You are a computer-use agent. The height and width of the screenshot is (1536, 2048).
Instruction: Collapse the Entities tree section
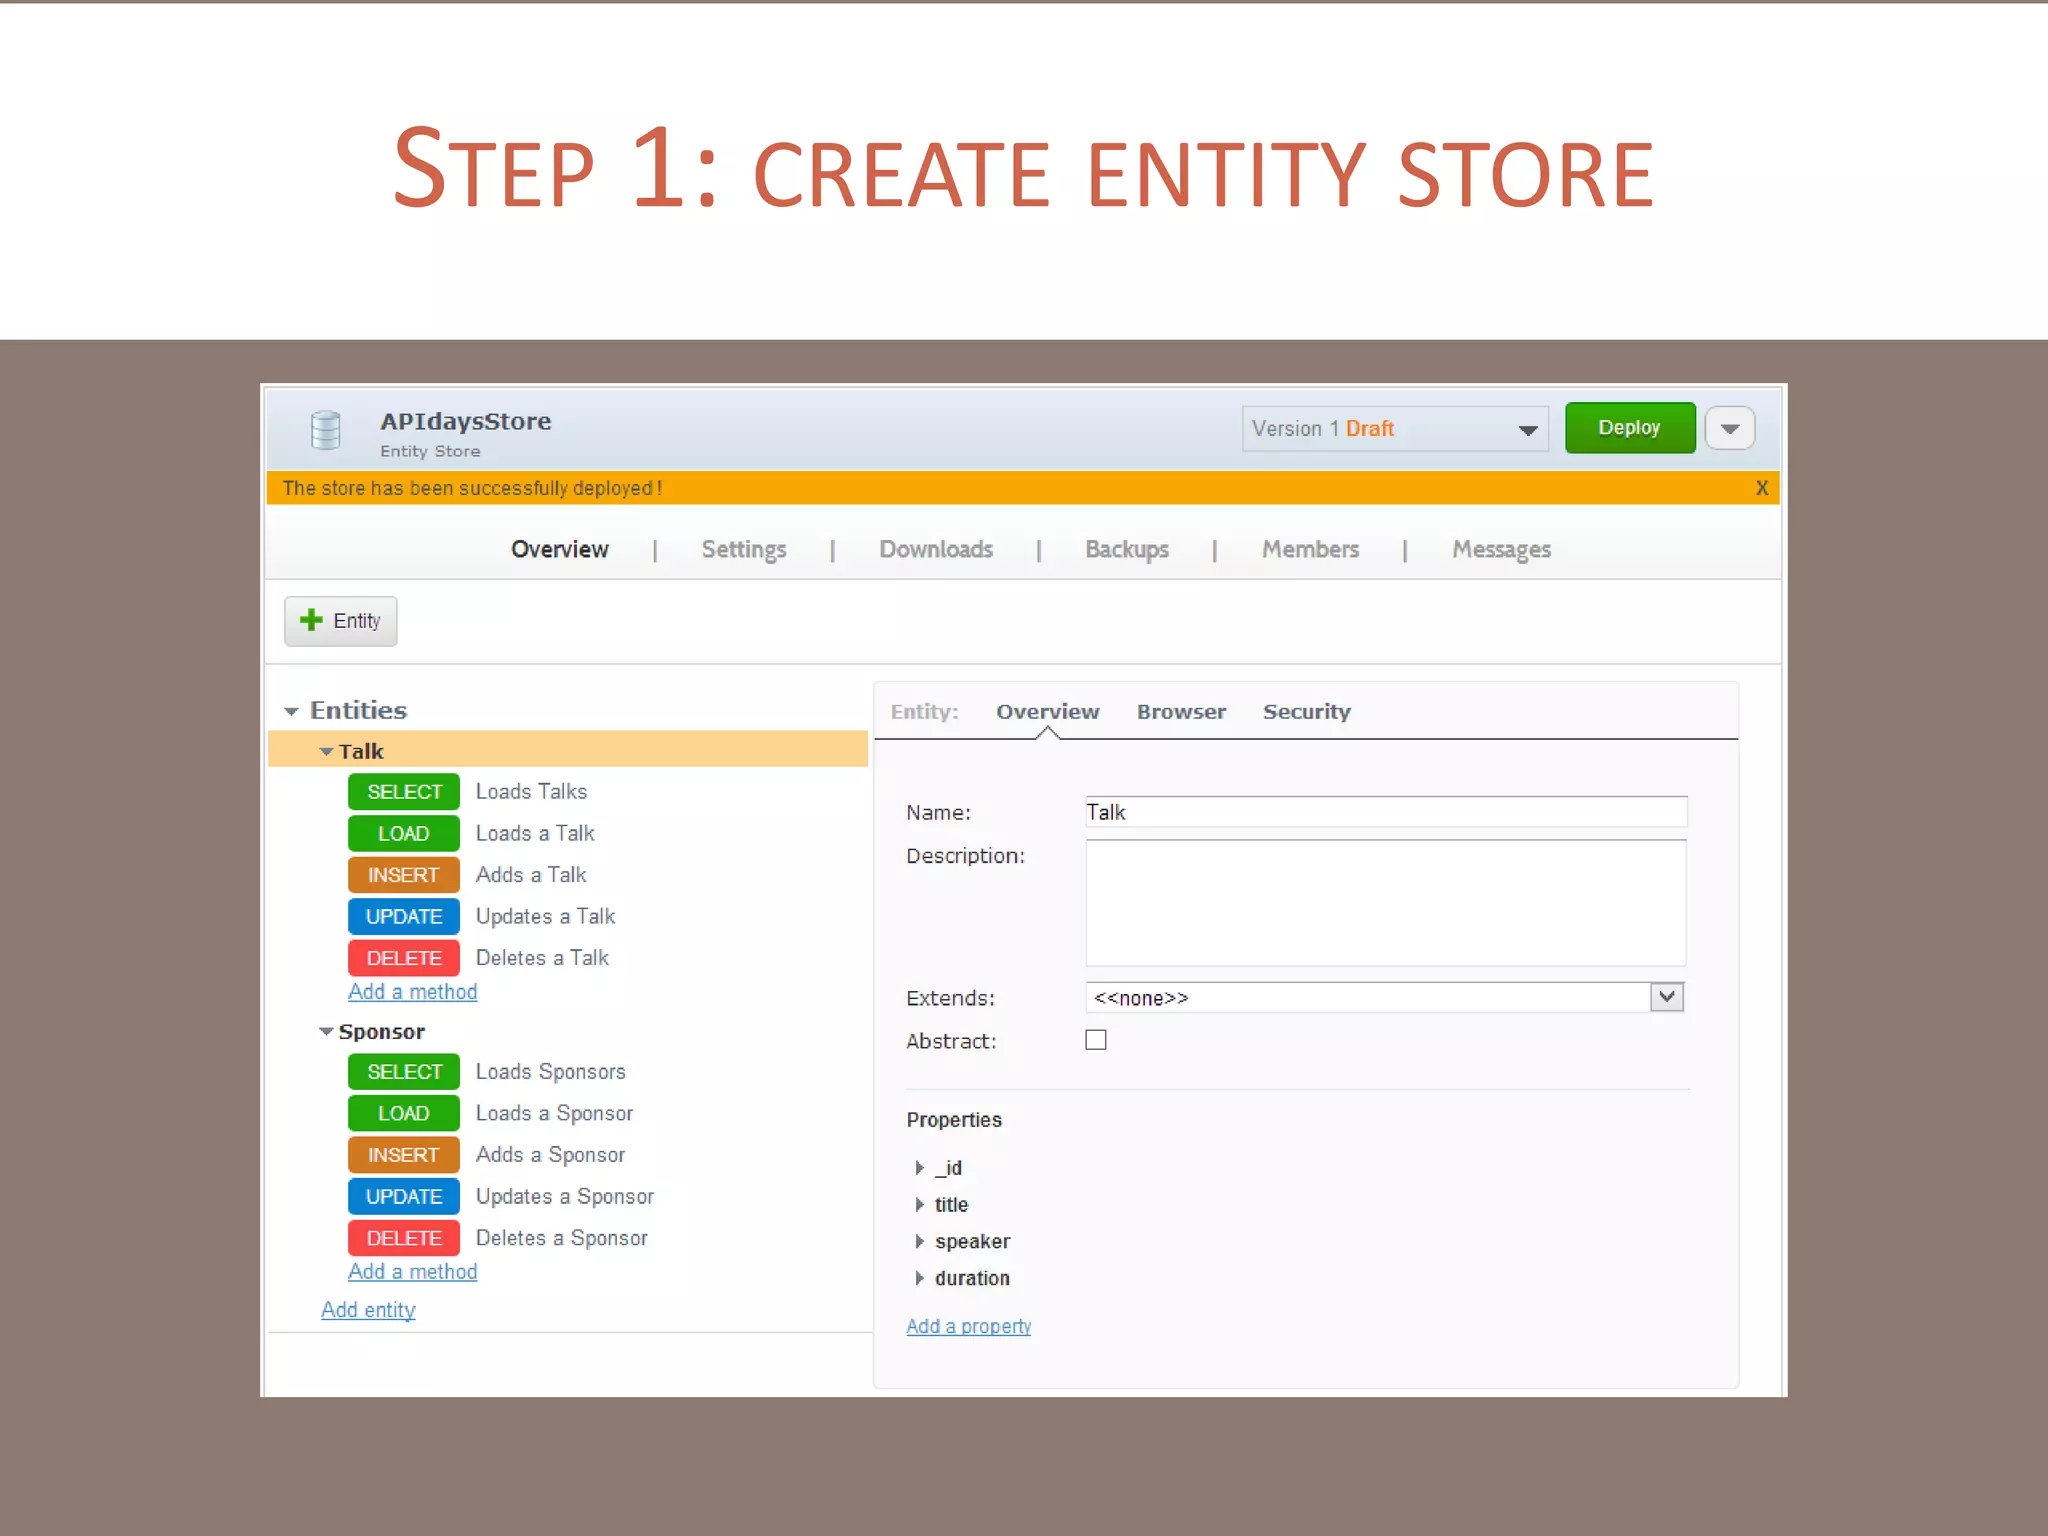[x=291, y=711]
